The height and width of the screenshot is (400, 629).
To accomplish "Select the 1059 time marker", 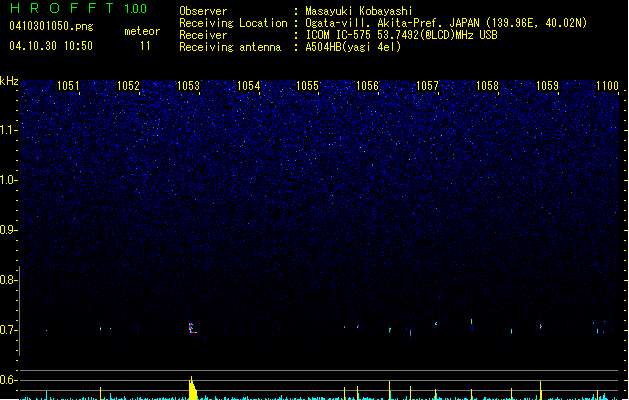I will pyautogui.click(x=547, y=86).
